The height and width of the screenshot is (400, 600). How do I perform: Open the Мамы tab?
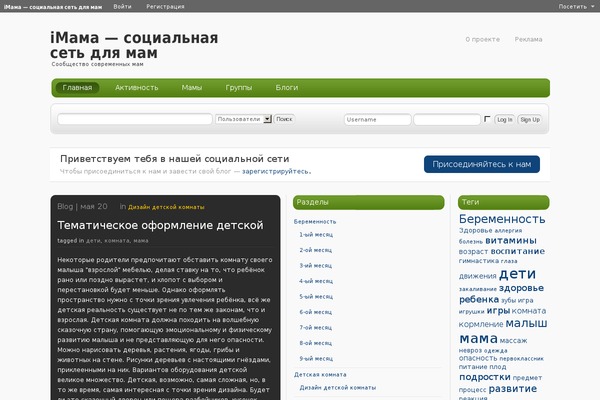pos(192,88)
